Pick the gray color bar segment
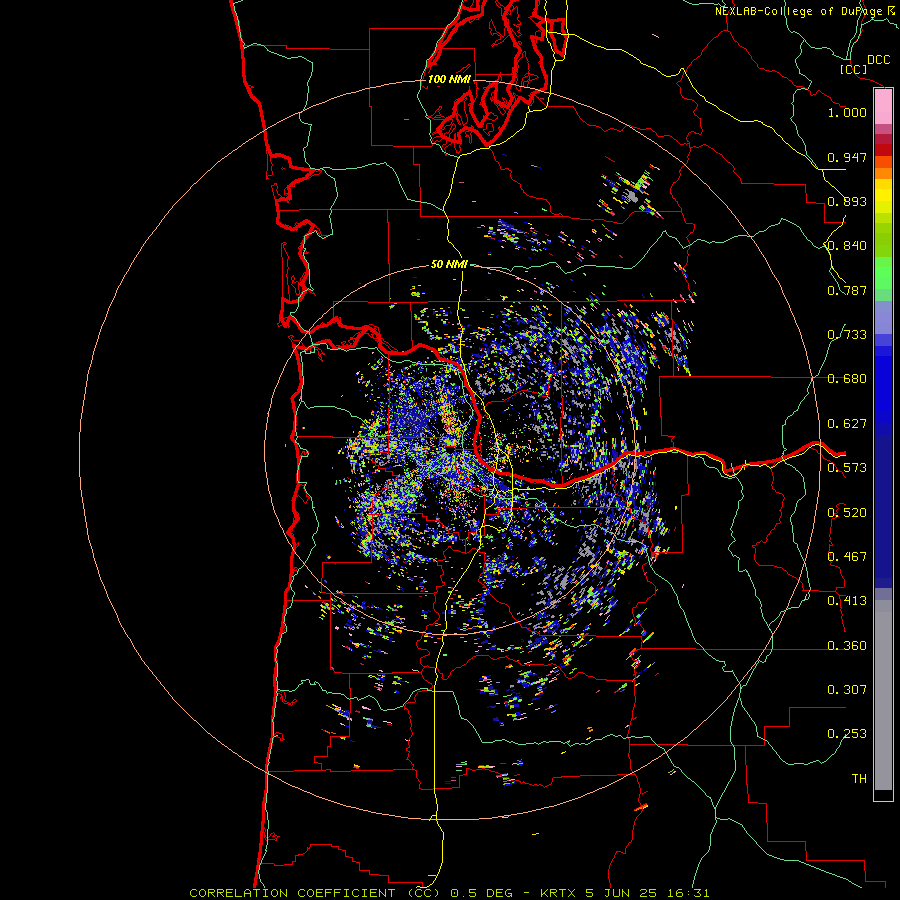 click(x=883, y=695)
